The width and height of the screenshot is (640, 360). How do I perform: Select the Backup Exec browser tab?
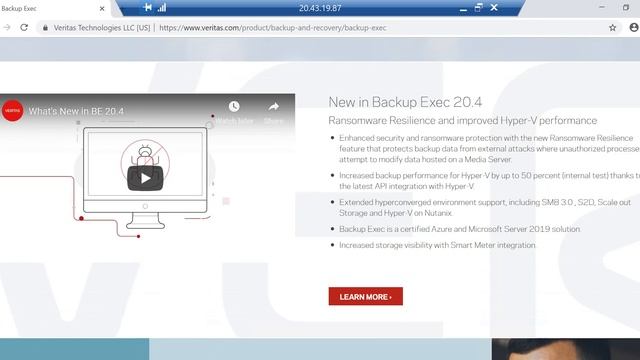[55, 8]
